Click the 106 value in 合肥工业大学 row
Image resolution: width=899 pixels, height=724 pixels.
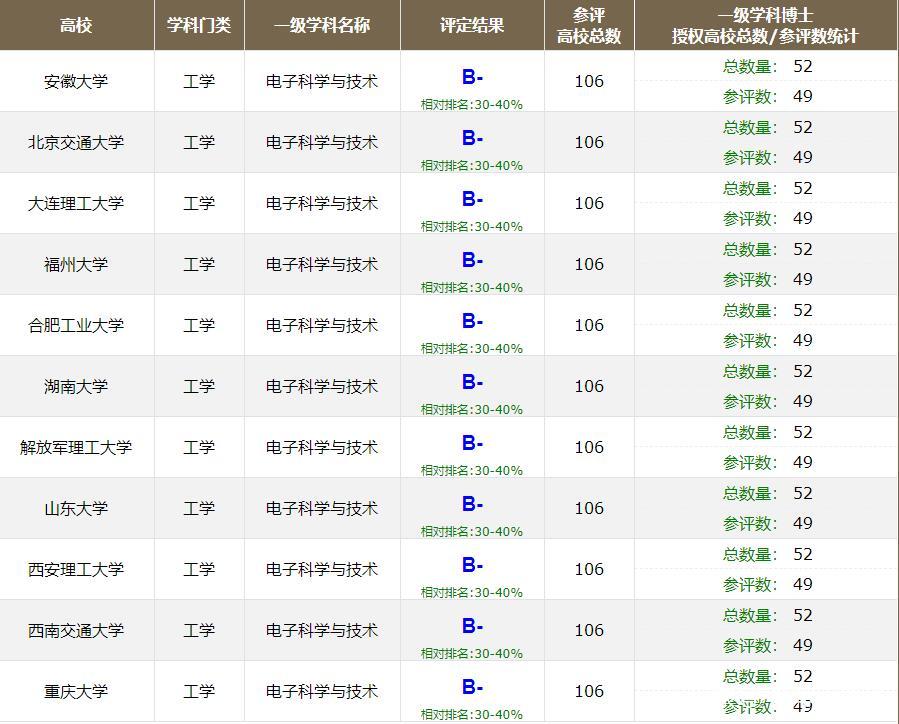pos(589,326)
